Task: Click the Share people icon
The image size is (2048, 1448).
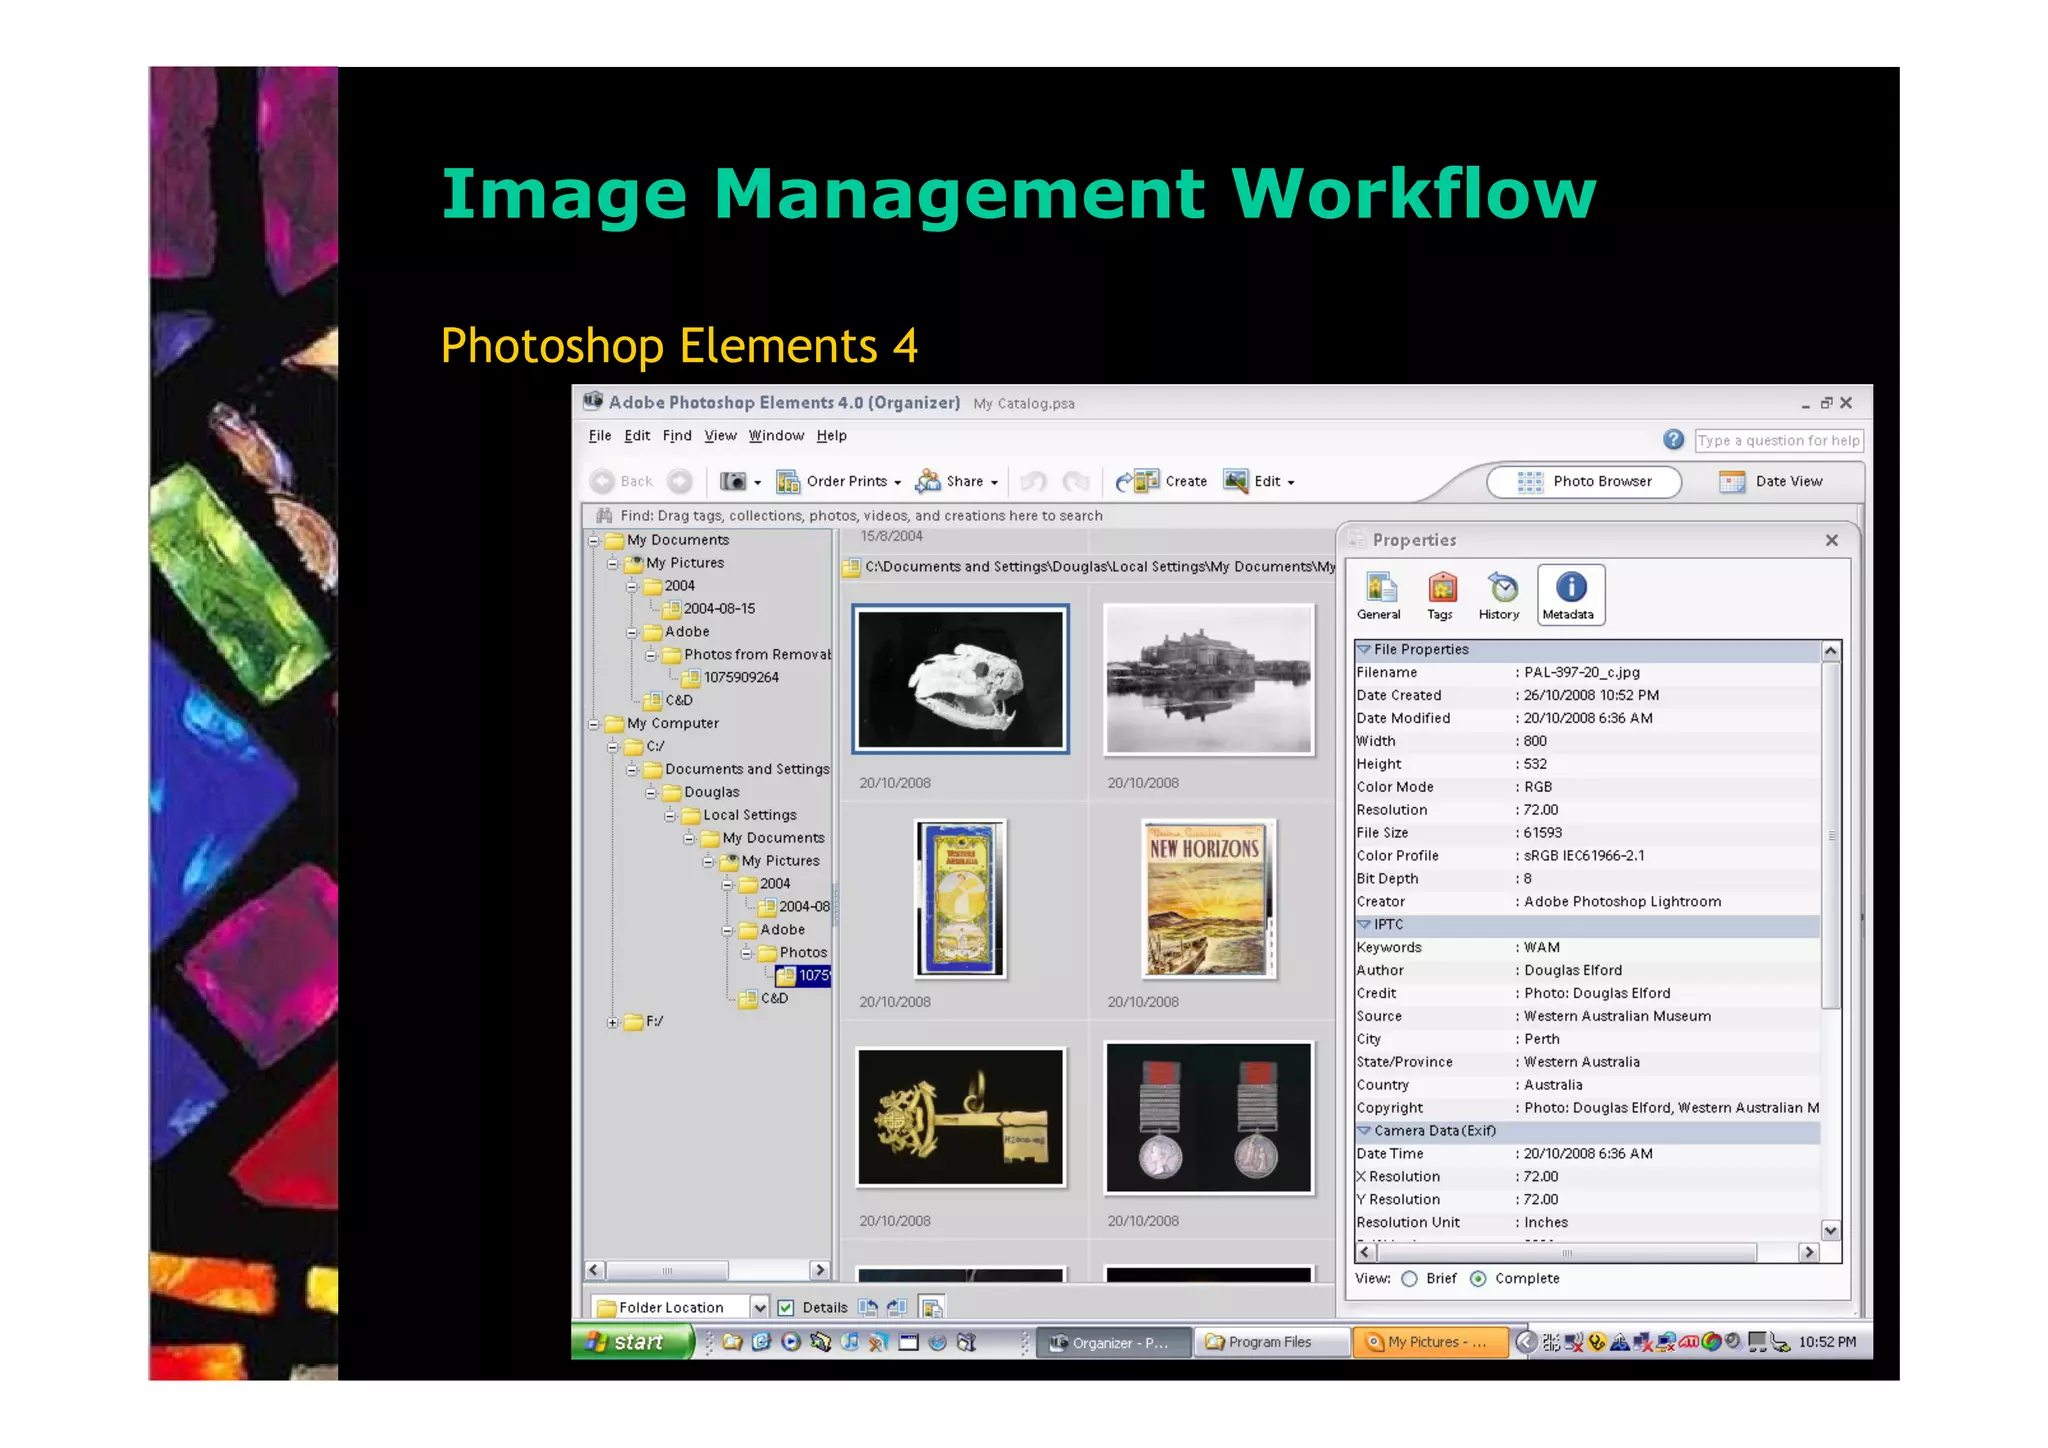Action: 928,482
